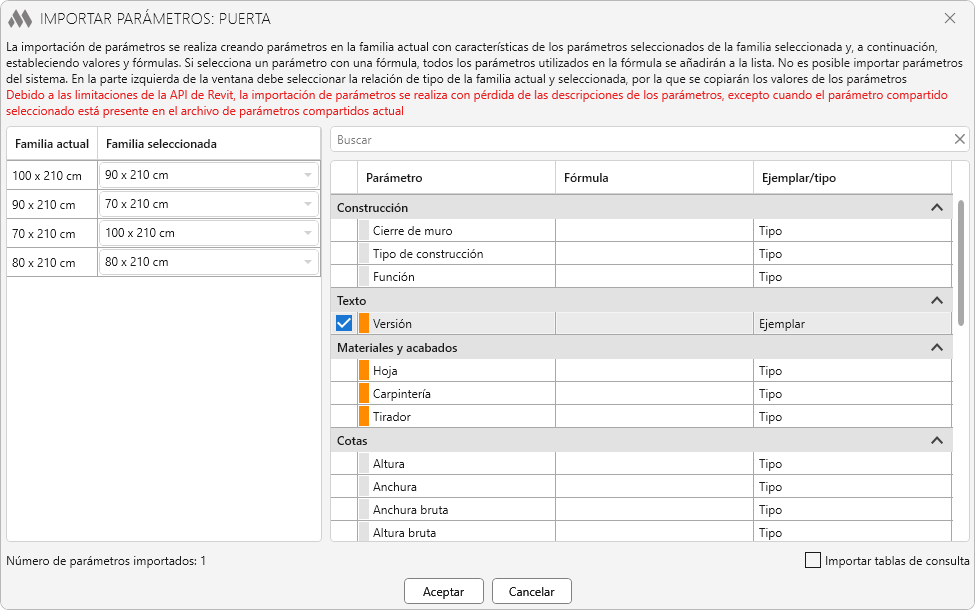Screen dimensions: 975x610
Task: Uncheck the Versión parameter checkbox
Action: pos(344,324)
